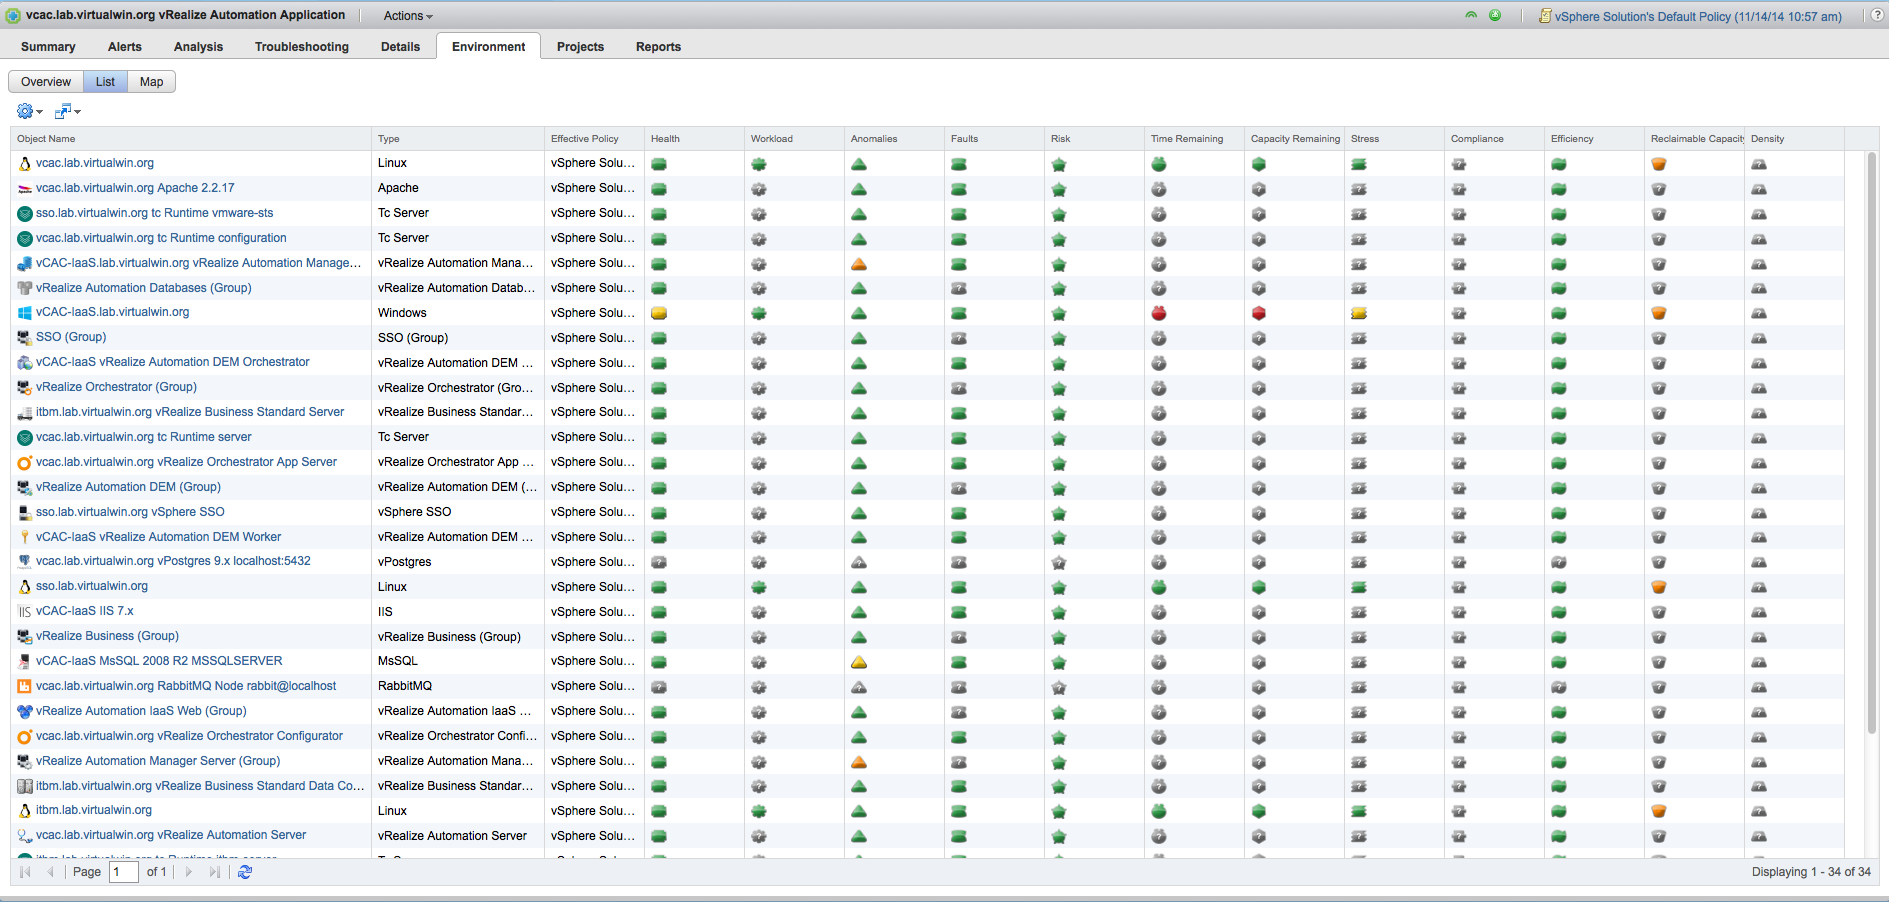This screenshot has width=1889, height=902.
Task: Go to the last page arrow
Action: click(214, 872)
